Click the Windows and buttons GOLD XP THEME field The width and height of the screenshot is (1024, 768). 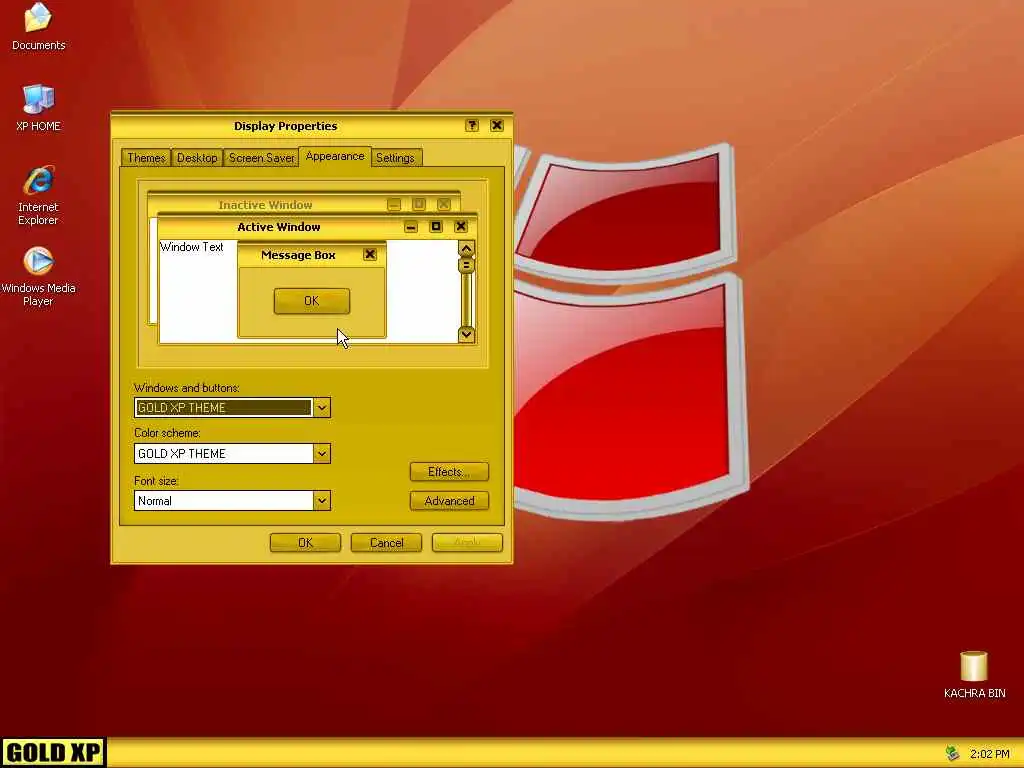point(223,408)
